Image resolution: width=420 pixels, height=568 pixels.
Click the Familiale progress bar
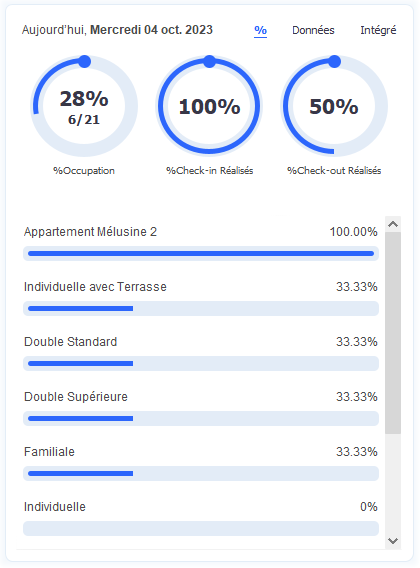pyautogui.click(x=201, y=473)
